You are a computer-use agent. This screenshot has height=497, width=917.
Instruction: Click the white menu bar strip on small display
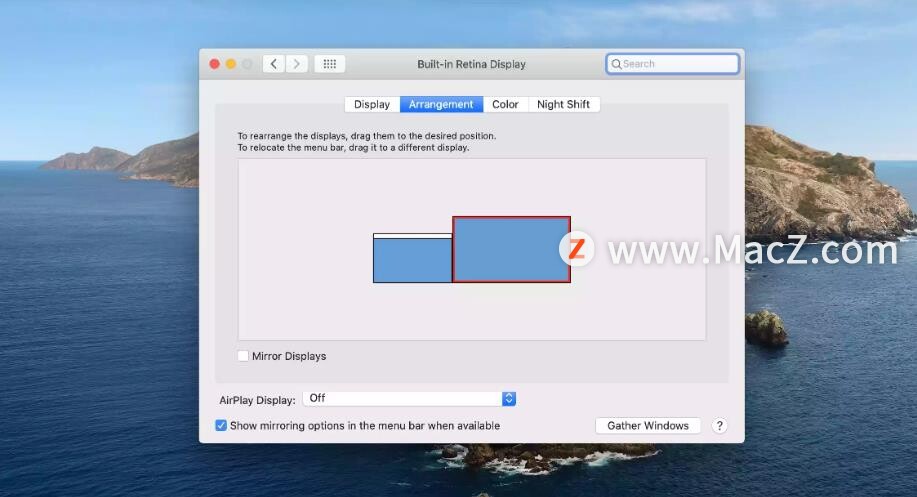click(x=413, y=236)
